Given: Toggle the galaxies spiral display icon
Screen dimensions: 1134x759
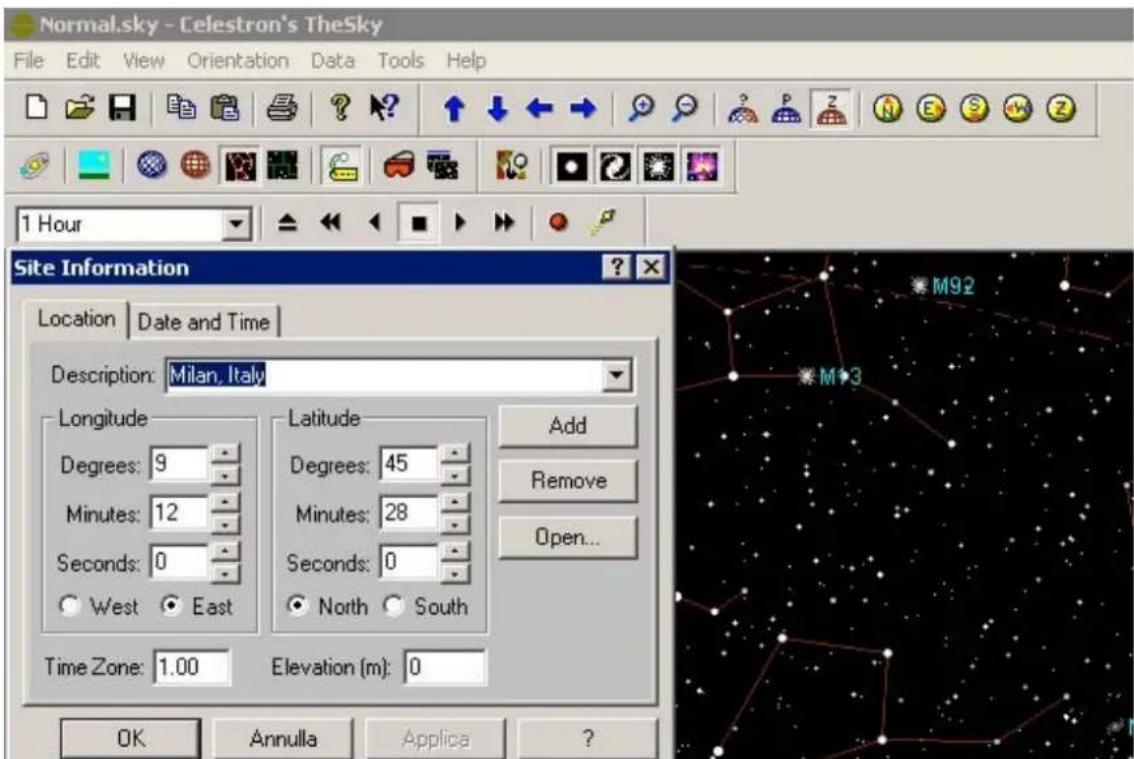Looking at the screenshot, I should [x=614, y=166].
